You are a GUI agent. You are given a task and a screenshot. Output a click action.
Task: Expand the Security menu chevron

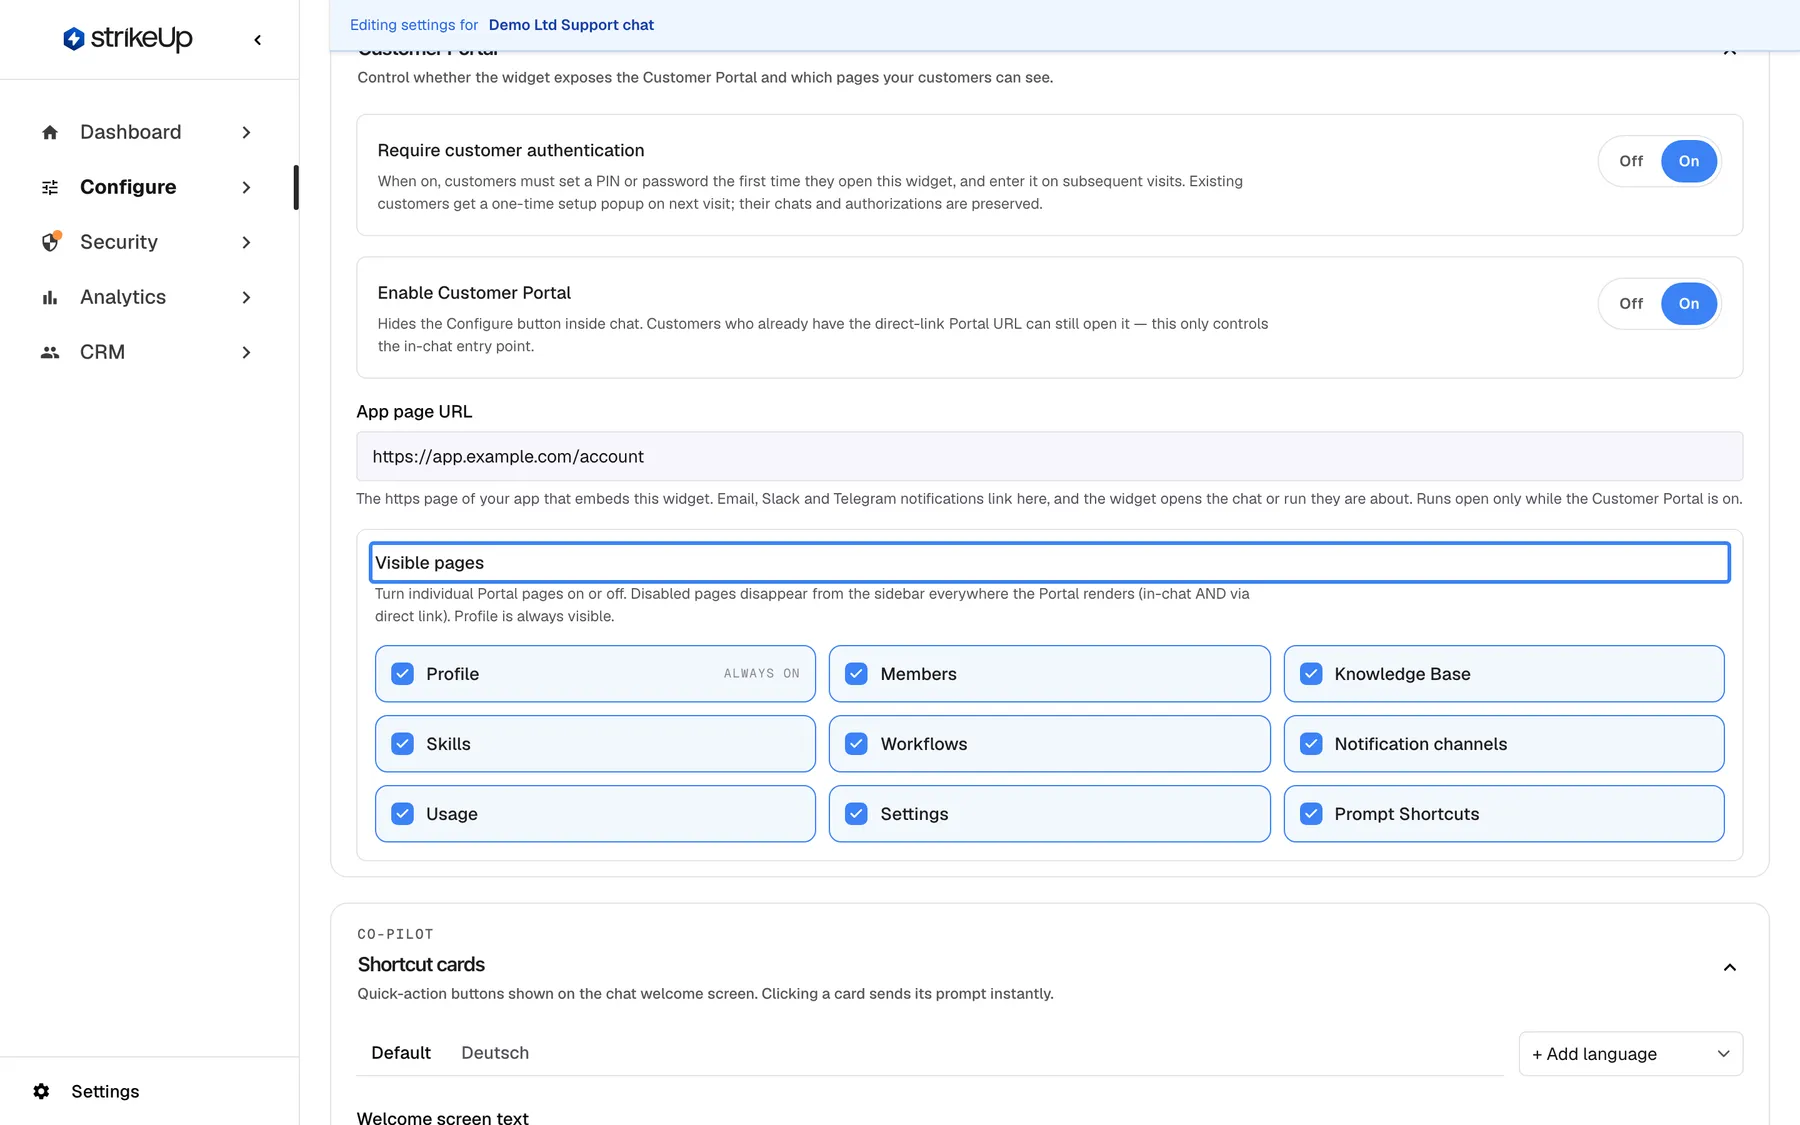(x=246, y=242)
